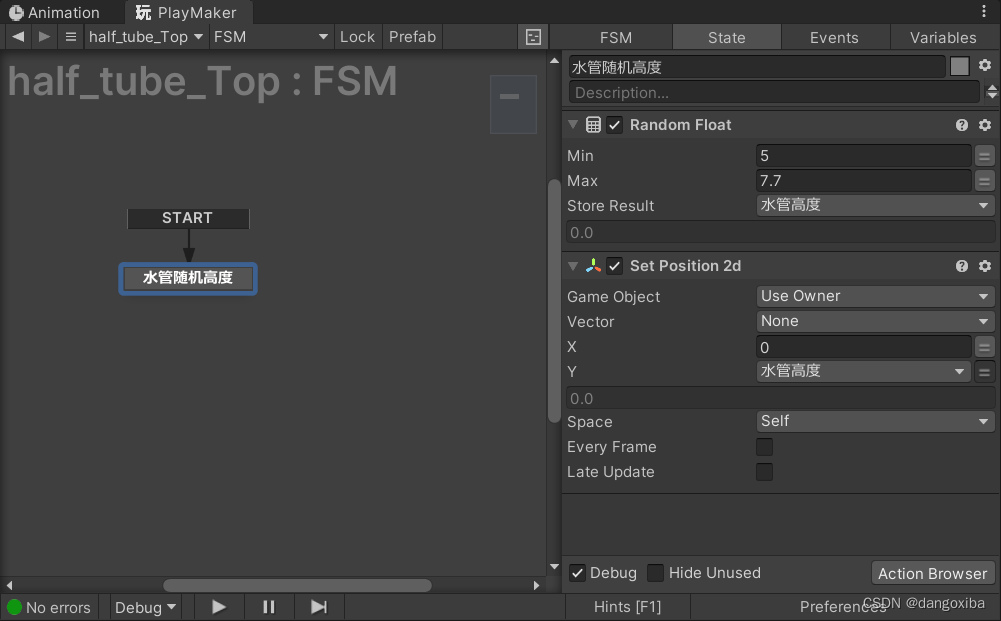Click the graph horizontal scrollbar thumb
This screenshot has width=1001, height=621.
tap(297, 585)
